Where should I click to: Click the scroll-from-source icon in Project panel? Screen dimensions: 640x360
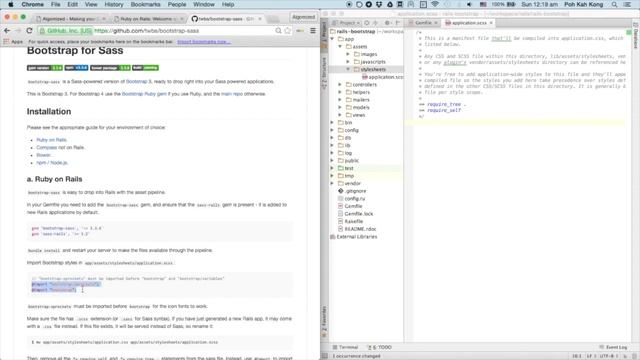(x=367, y=23)
